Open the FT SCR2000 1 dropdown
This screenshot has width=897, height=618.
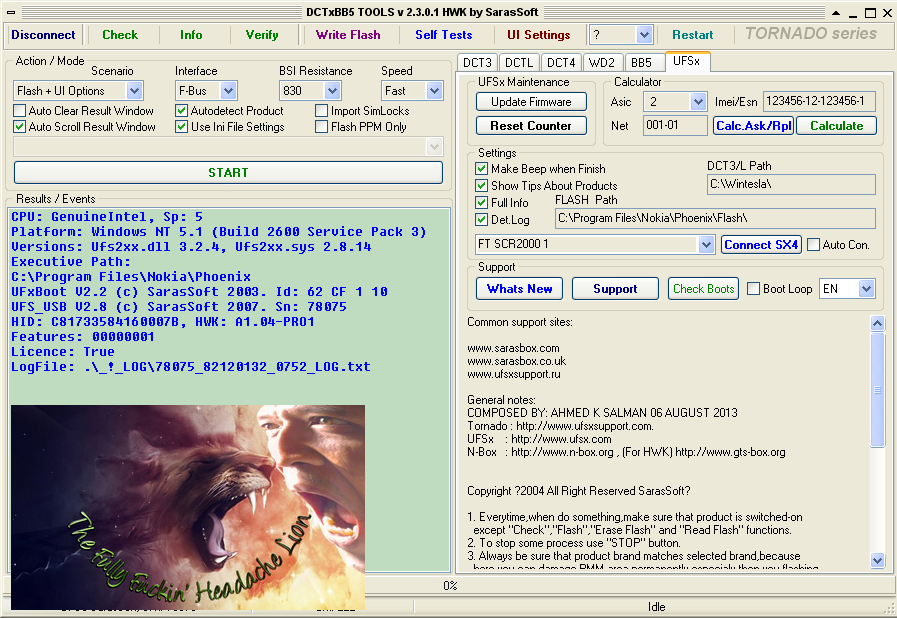click(706, 244)
